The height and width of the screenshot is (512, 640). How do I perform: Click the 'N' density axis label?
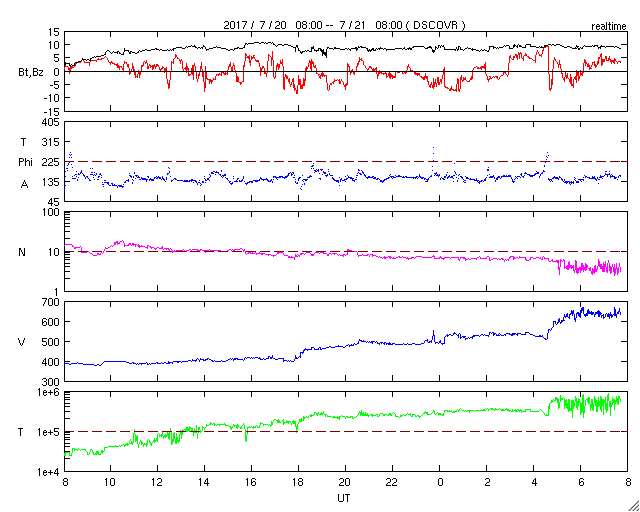point(22,252)
